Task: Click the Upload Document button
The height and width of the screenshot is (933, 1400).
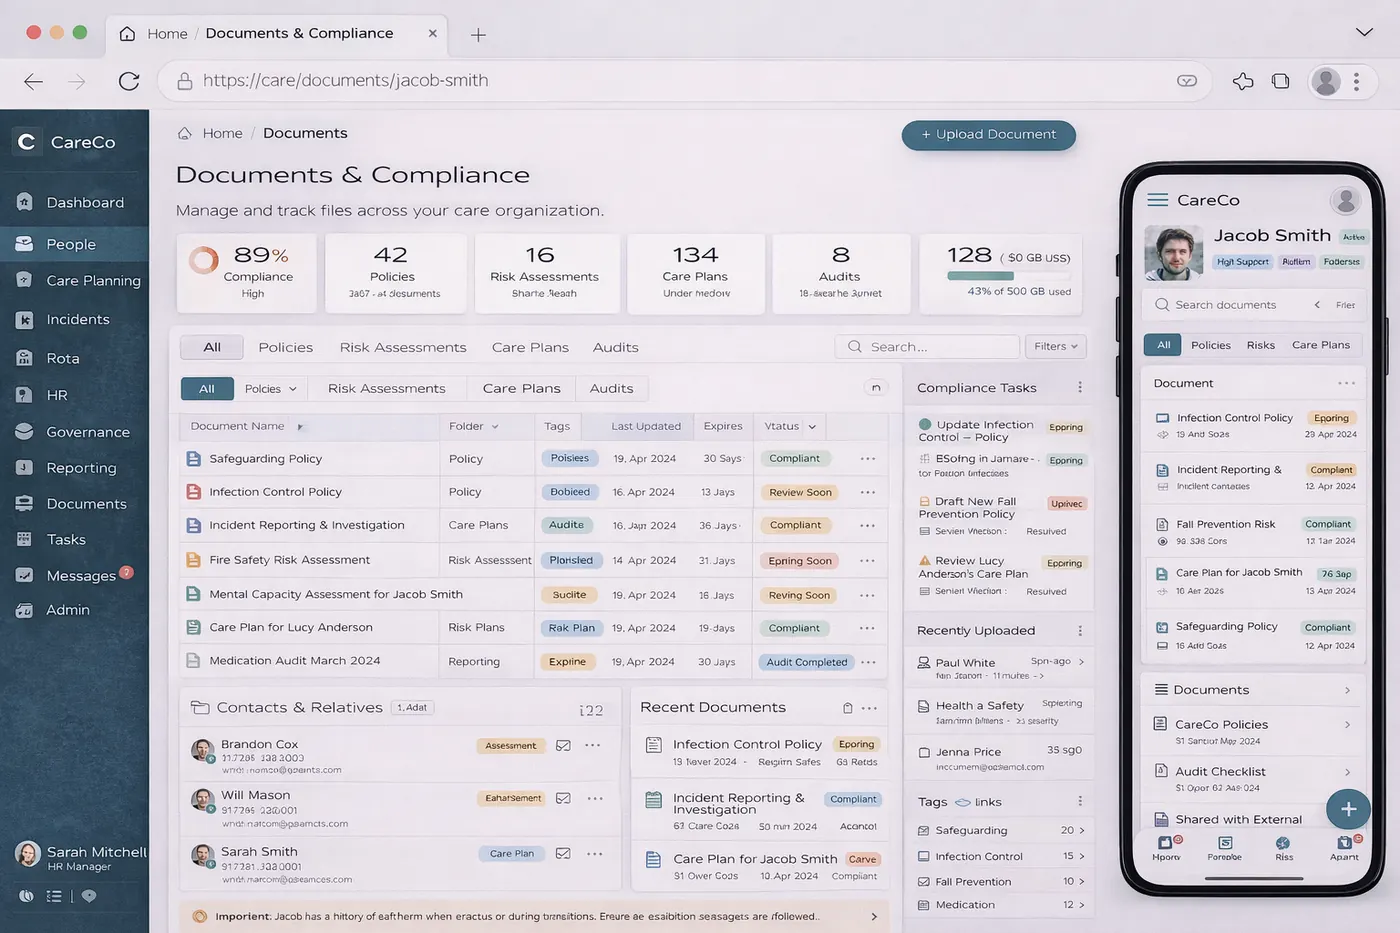Action: coord(988,134)
